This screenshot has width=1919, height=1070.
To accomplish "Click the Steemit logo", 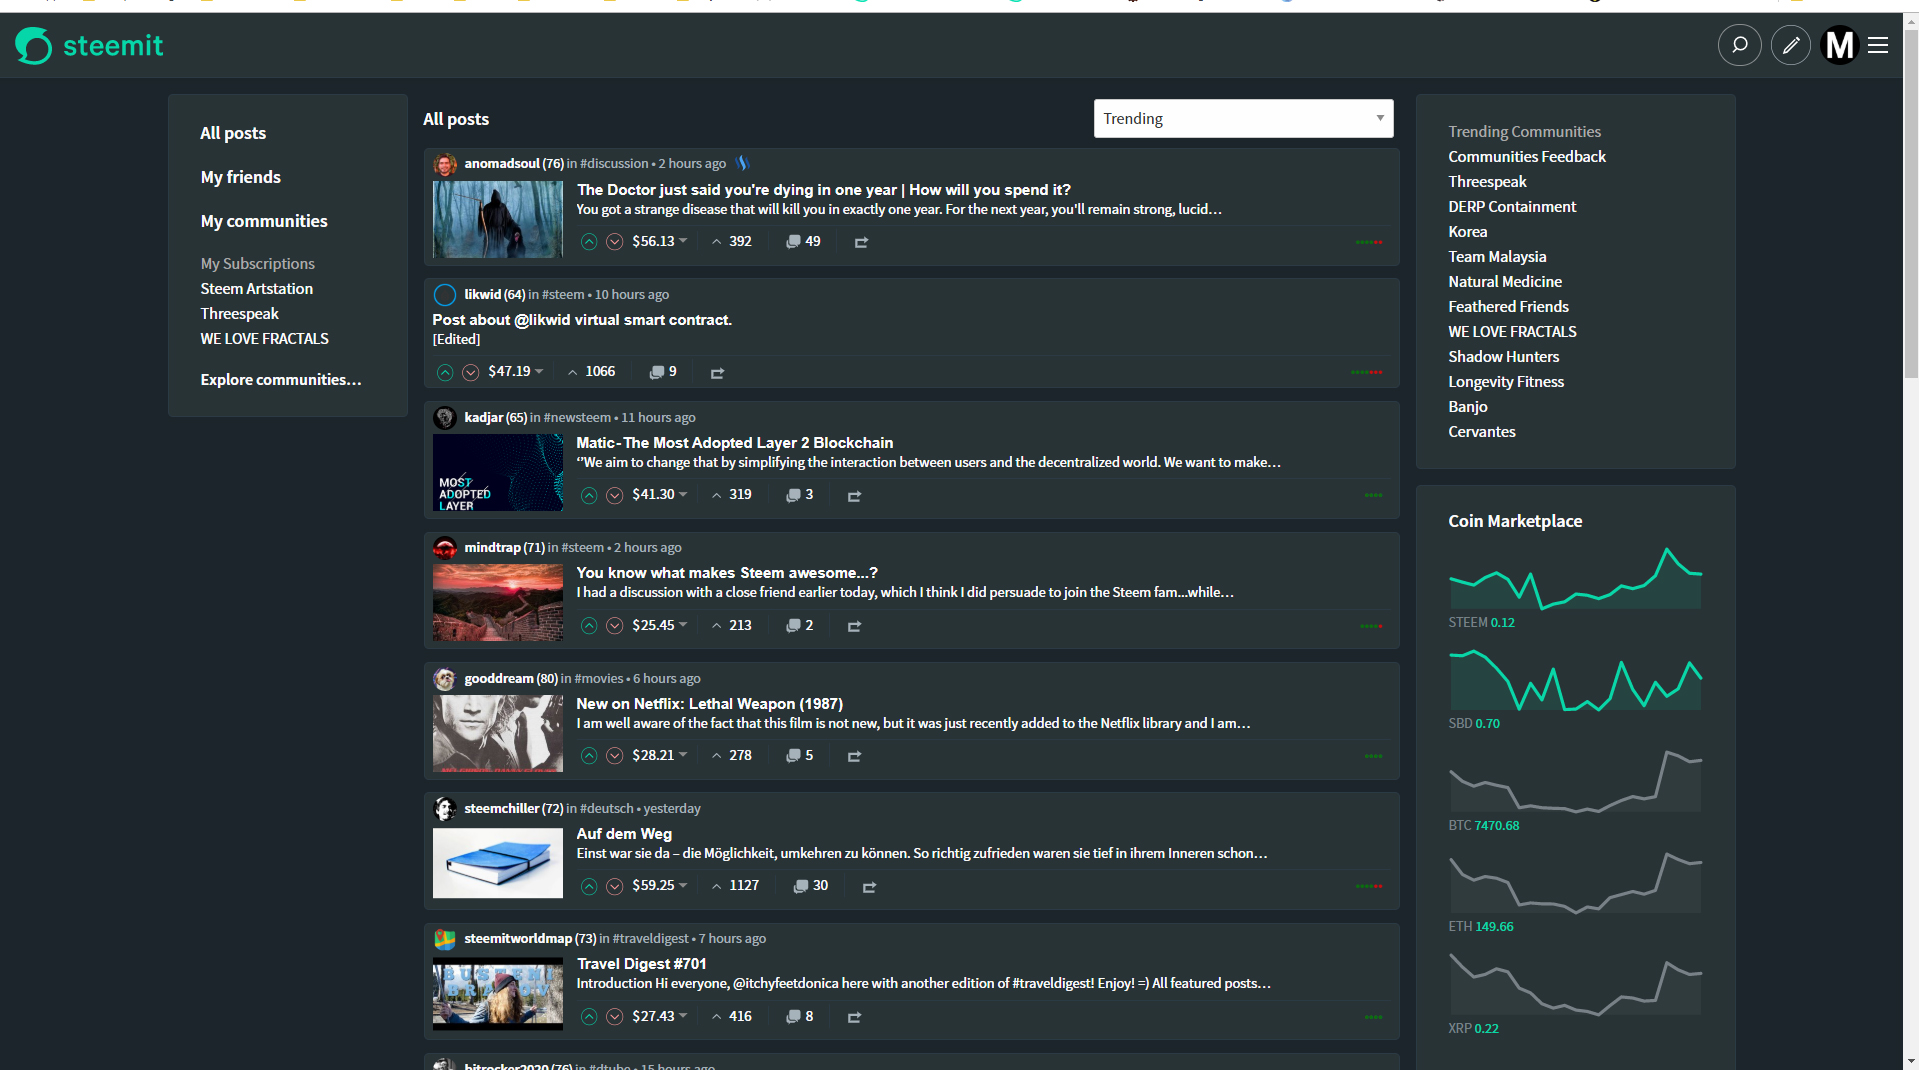I will click(89, 45).
